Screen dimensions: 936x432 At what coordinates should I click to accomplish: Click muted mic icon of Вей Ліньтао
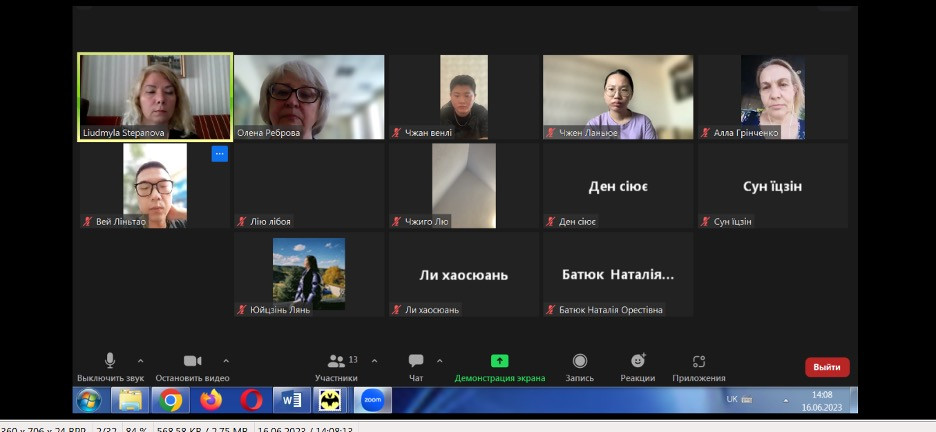(x=87, y=221)
